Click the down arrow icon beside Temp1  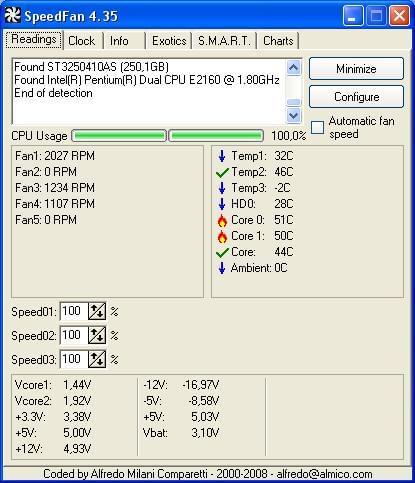tap(222, 156)
